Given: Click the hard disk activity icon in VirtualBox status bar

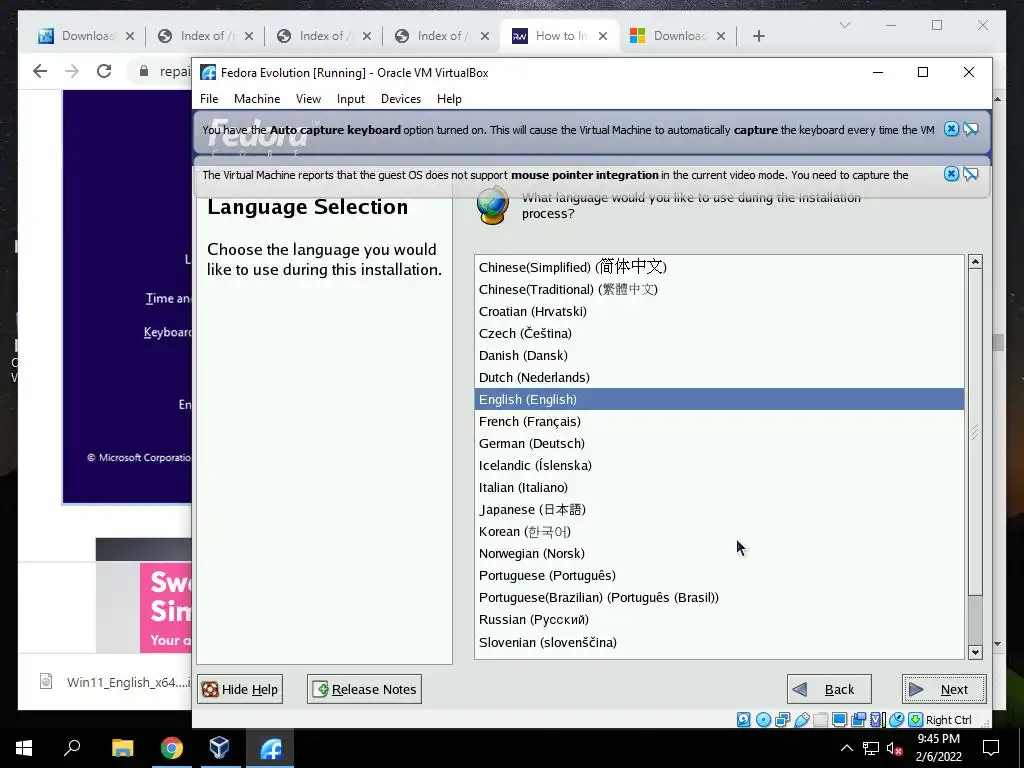Looking at the screenshot, I should click(744, 720).
